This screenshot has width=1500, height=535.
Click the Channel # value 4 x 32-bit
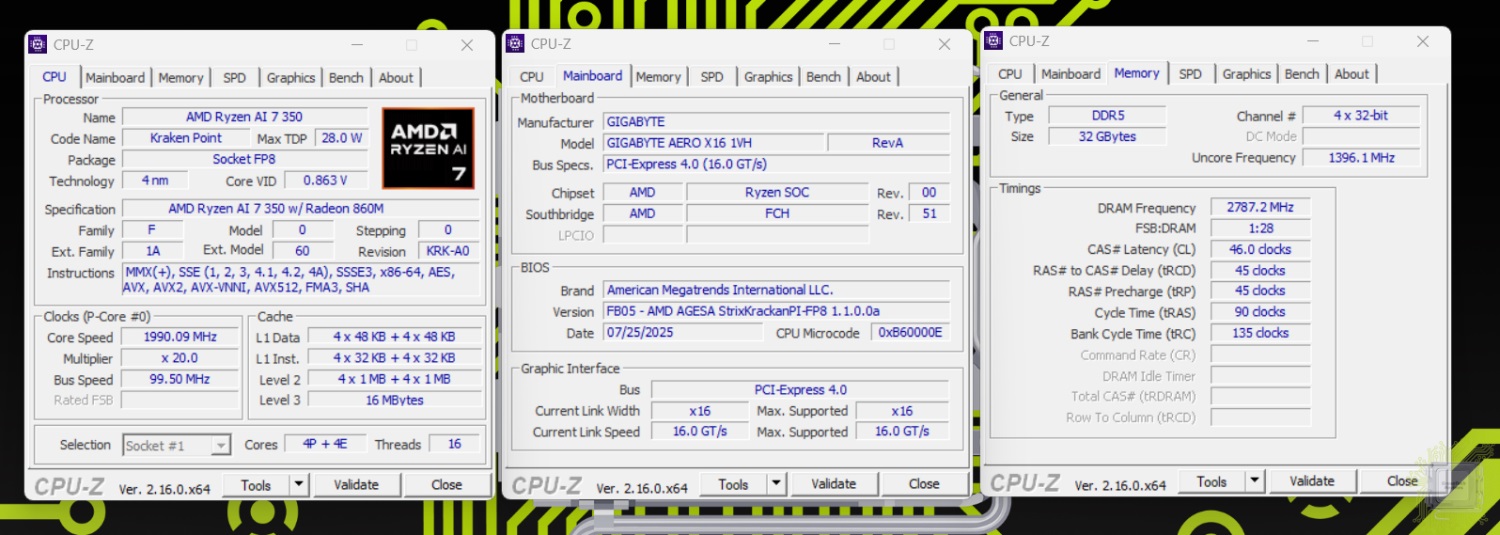tap(1360, 116)
